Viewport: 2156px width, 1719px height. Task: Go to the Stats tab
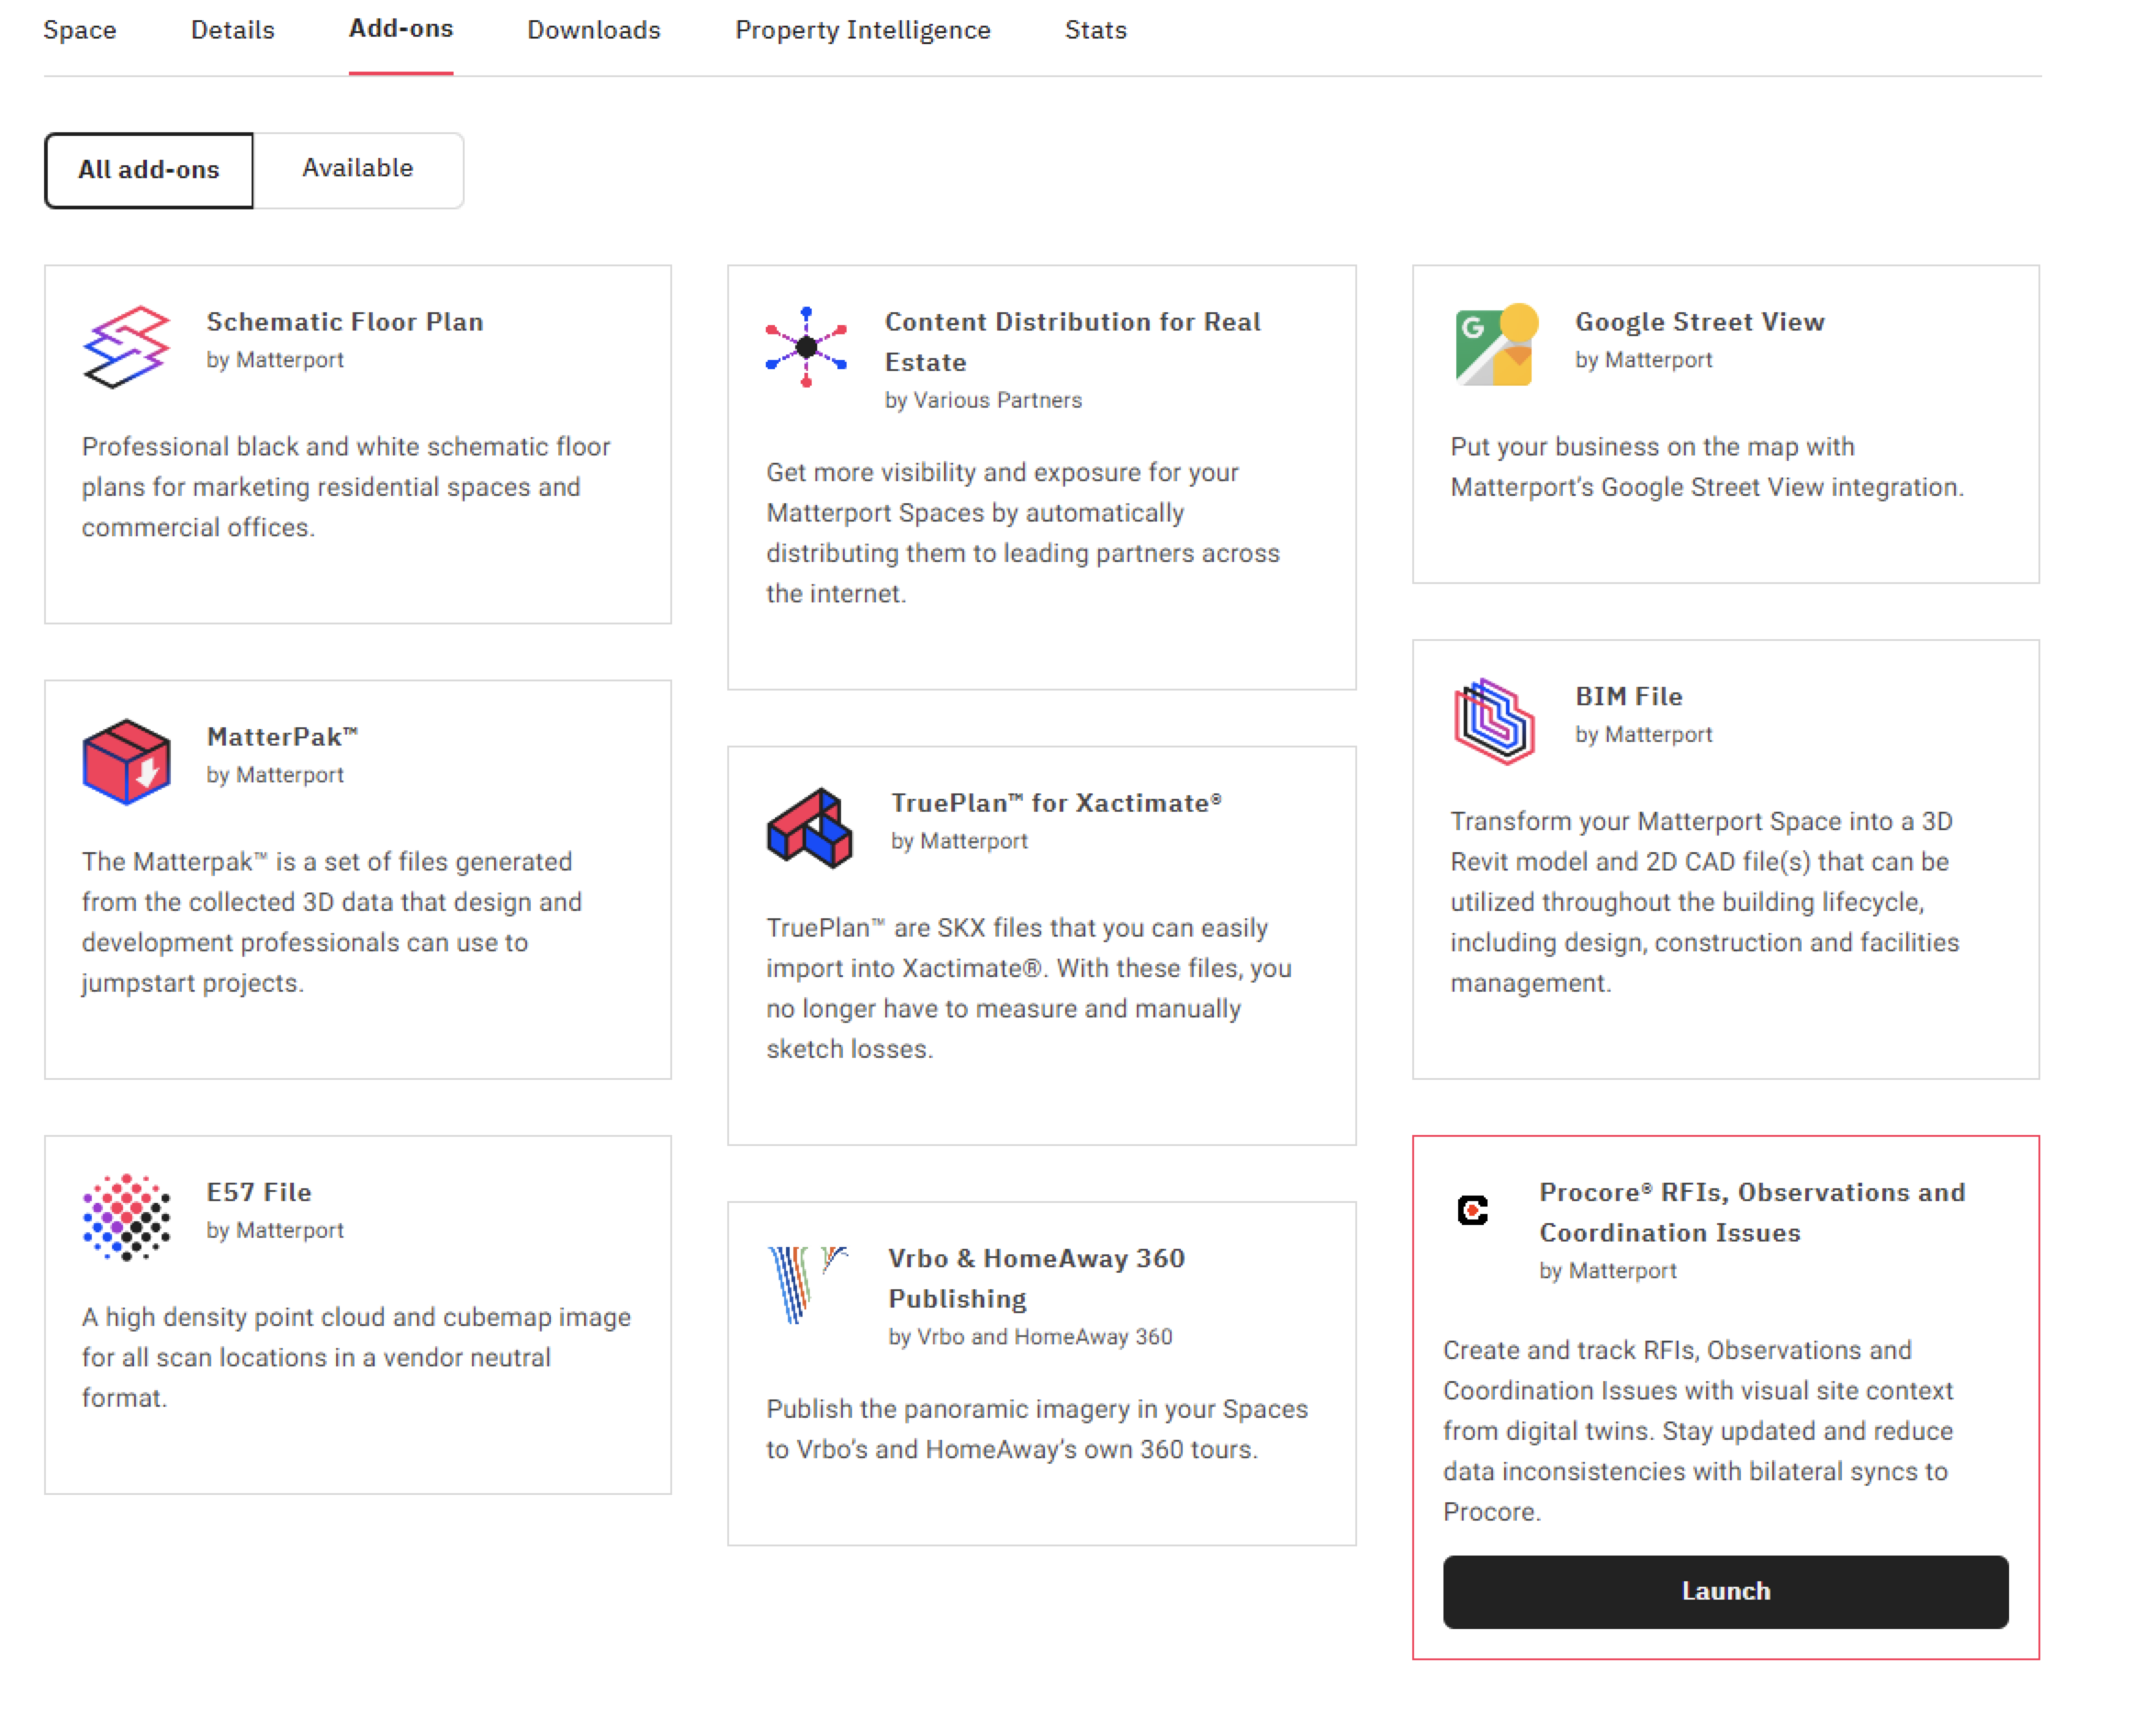click(1096, 30)
